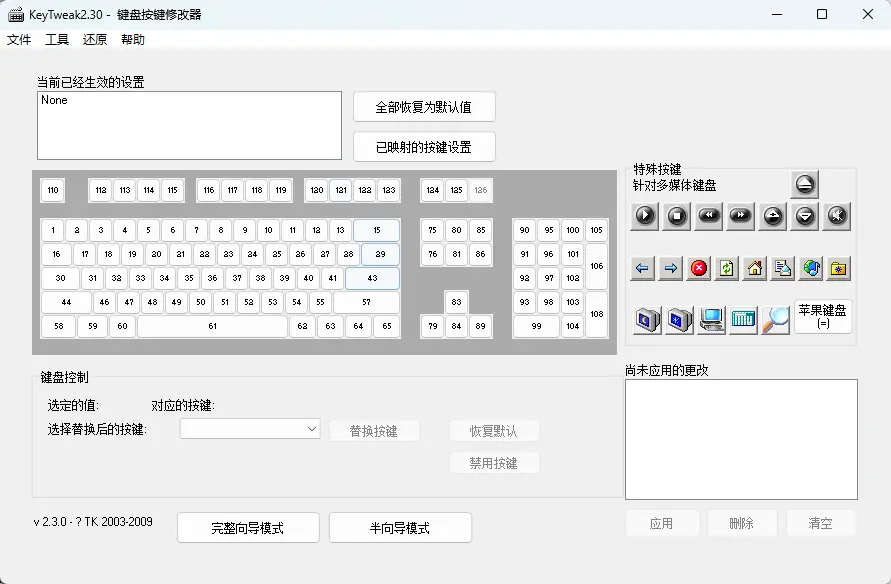The height and width of the screenshot is (584, 891).
Task: Select the Mail envelope key icon
Action: pyautogui.click(x=783, y=268)
